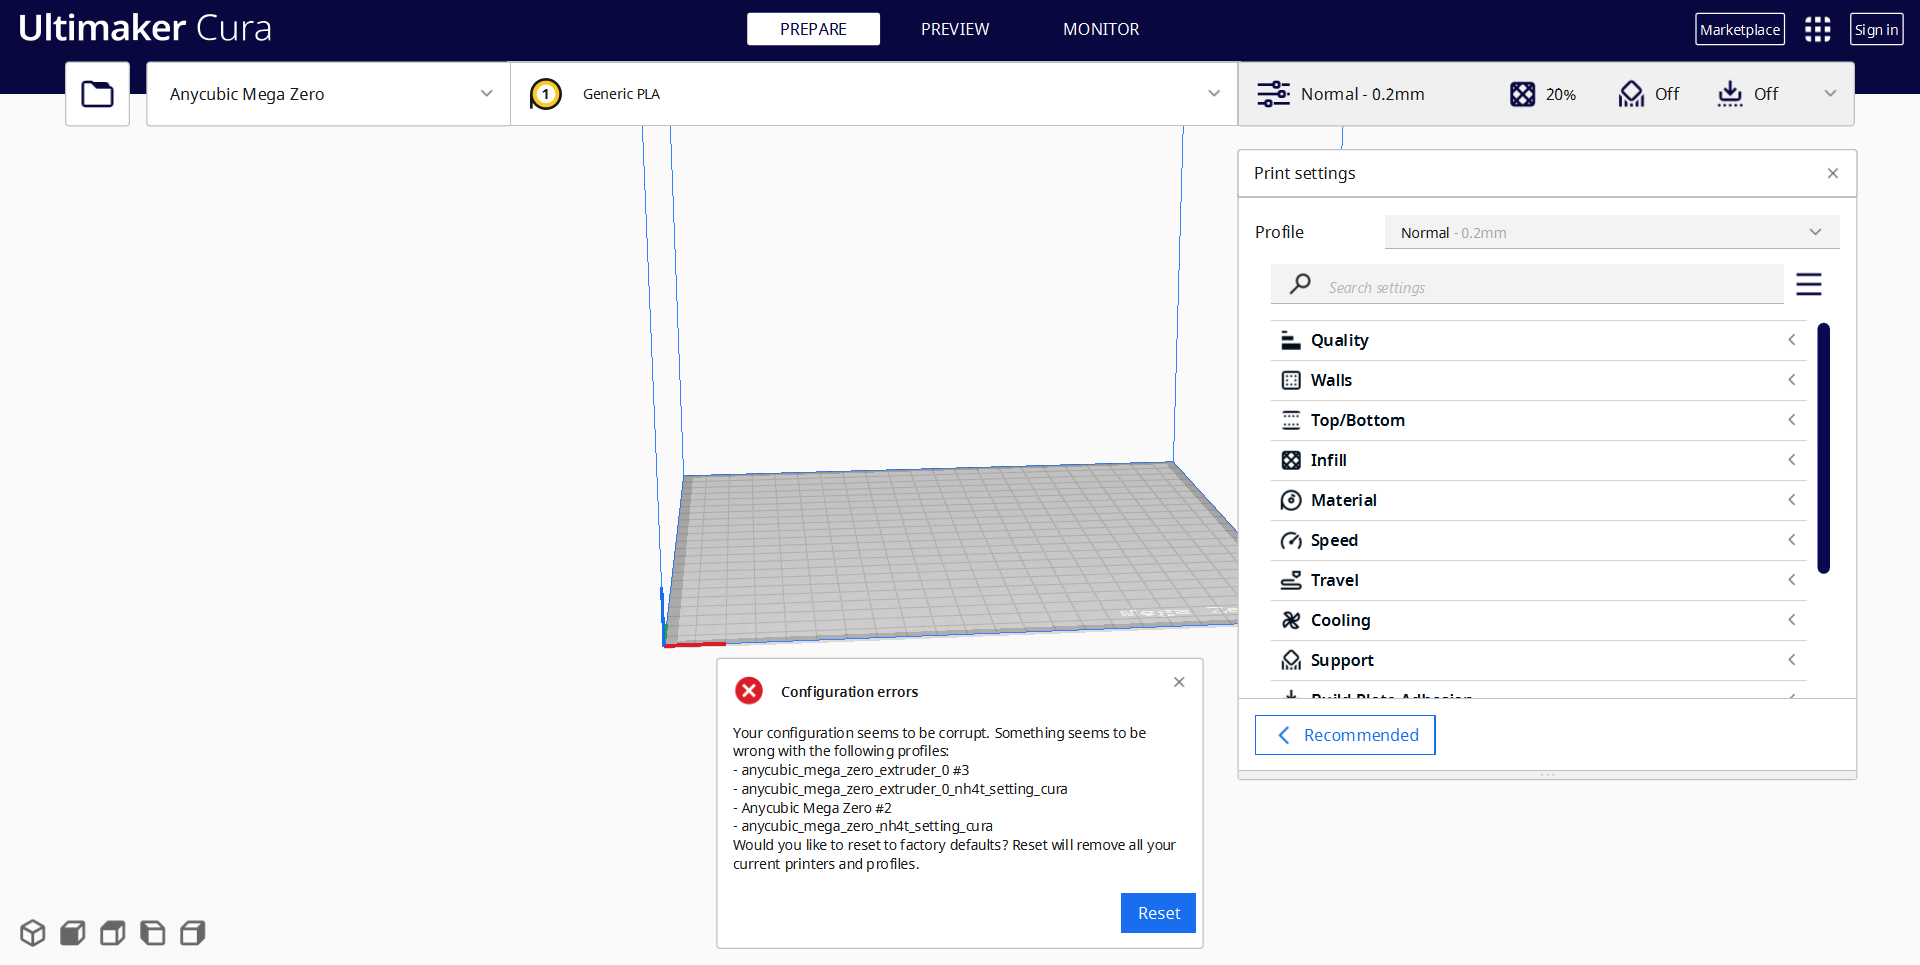Expand the Travel settings category
The width and height of the screenshot is (1920, 965).
[1539, 580]
